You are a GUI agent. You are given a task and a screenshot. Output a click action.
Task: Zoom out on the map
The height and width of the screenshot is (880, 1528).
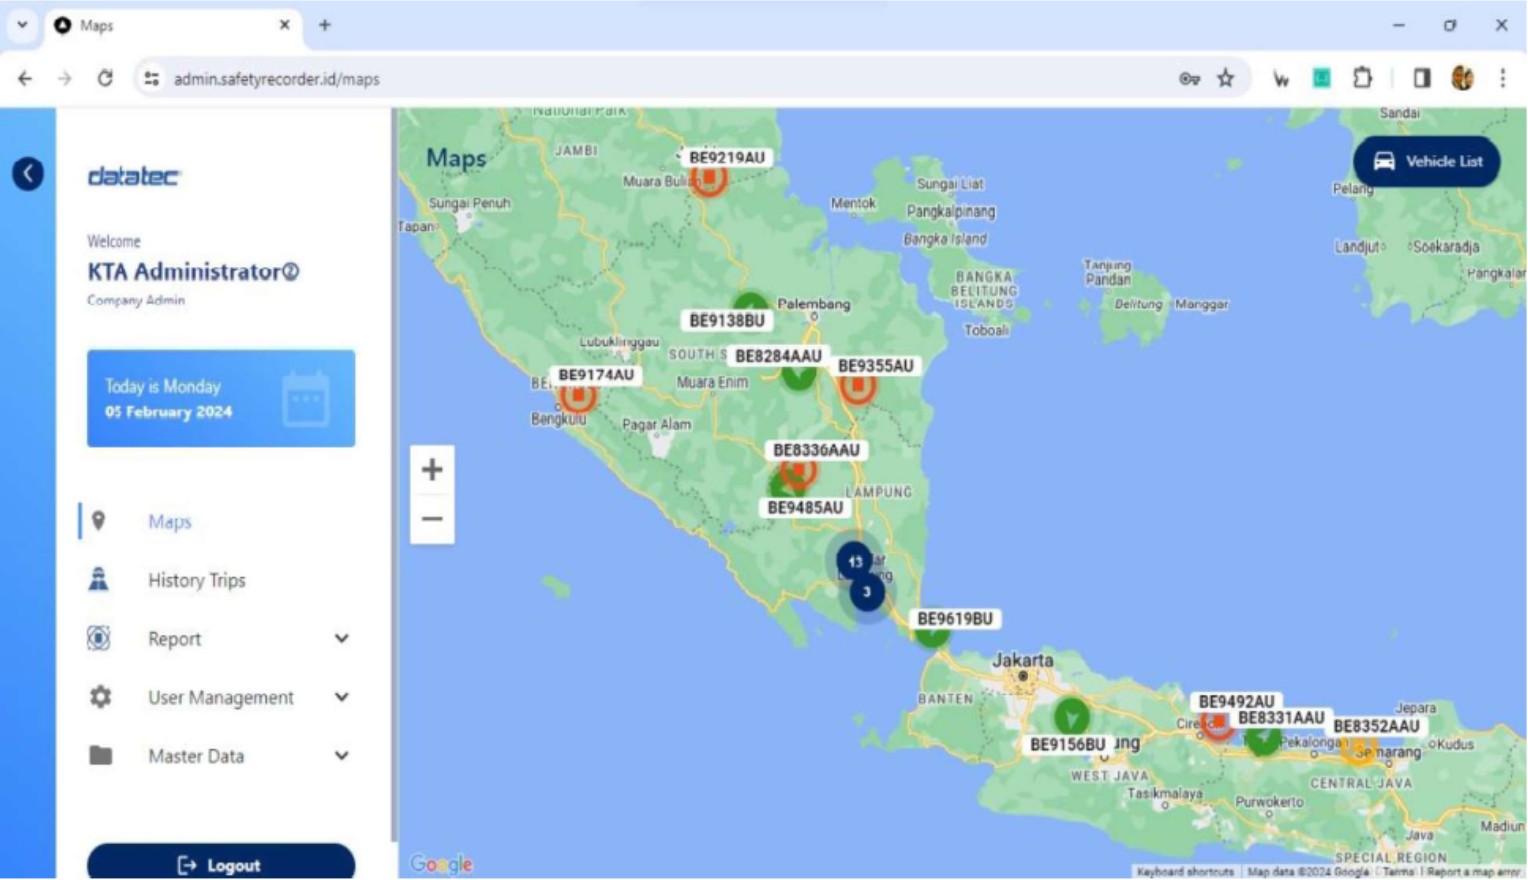click(x=432, y=519)
